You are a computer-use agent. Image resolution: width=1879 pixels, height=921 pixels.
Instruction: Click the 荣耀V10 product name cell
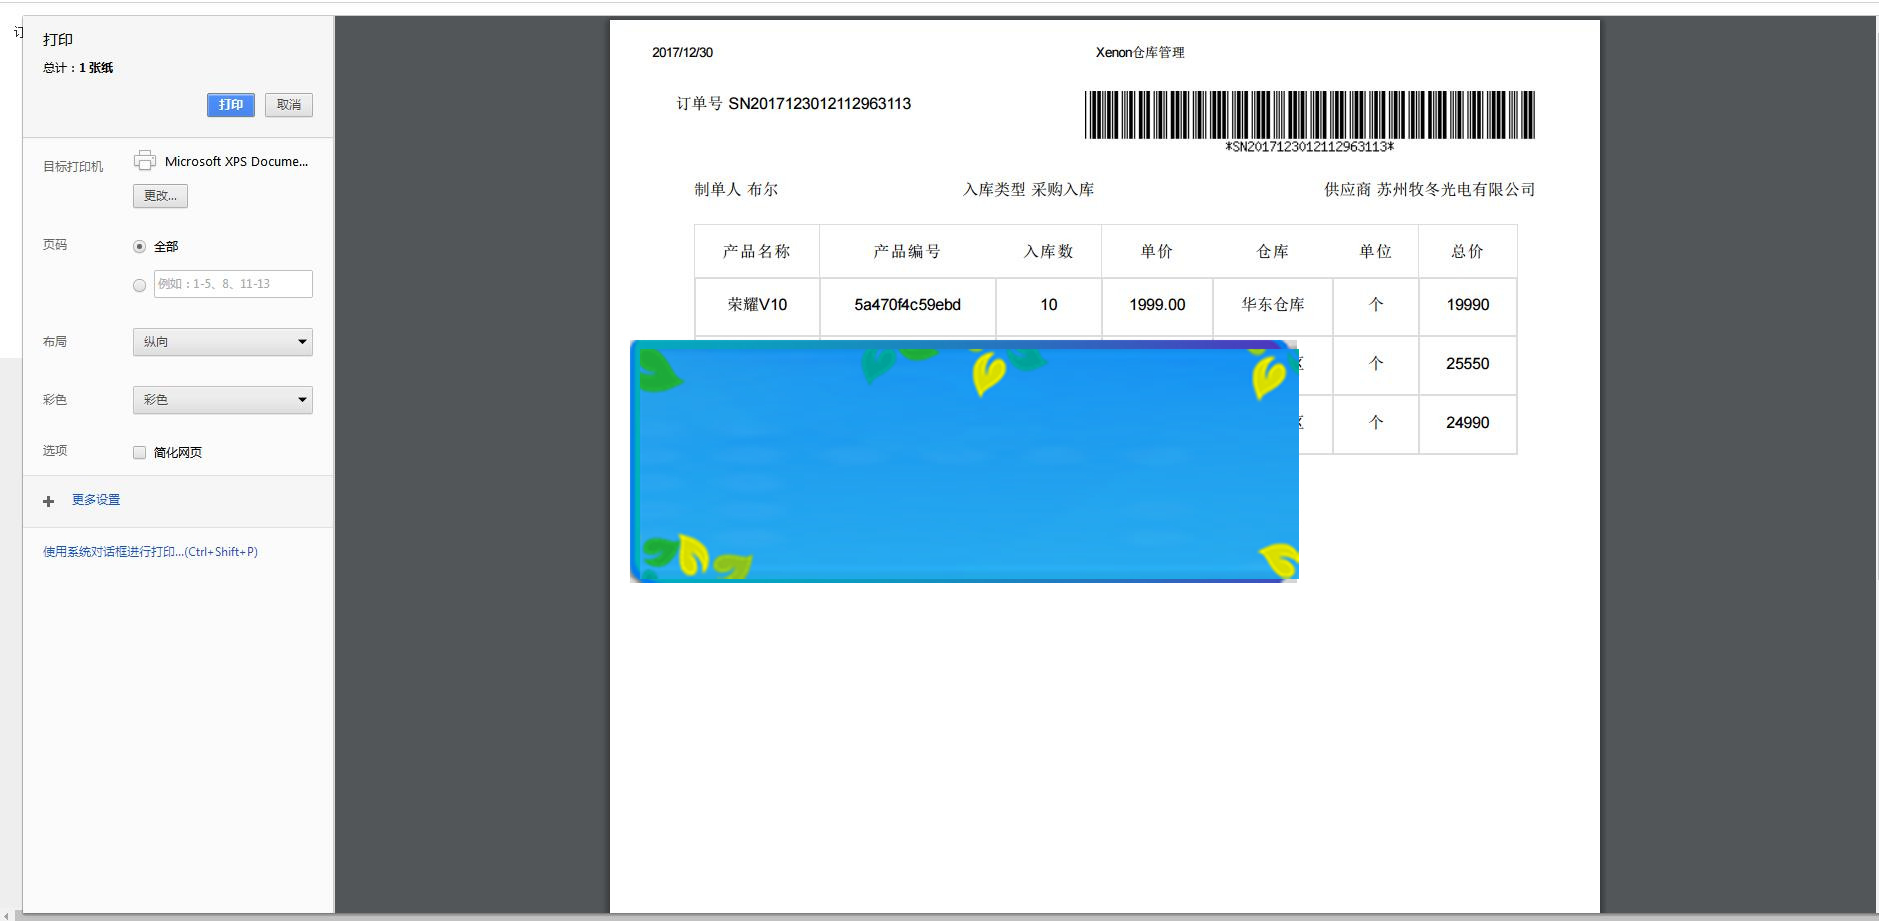coord(756,306)
